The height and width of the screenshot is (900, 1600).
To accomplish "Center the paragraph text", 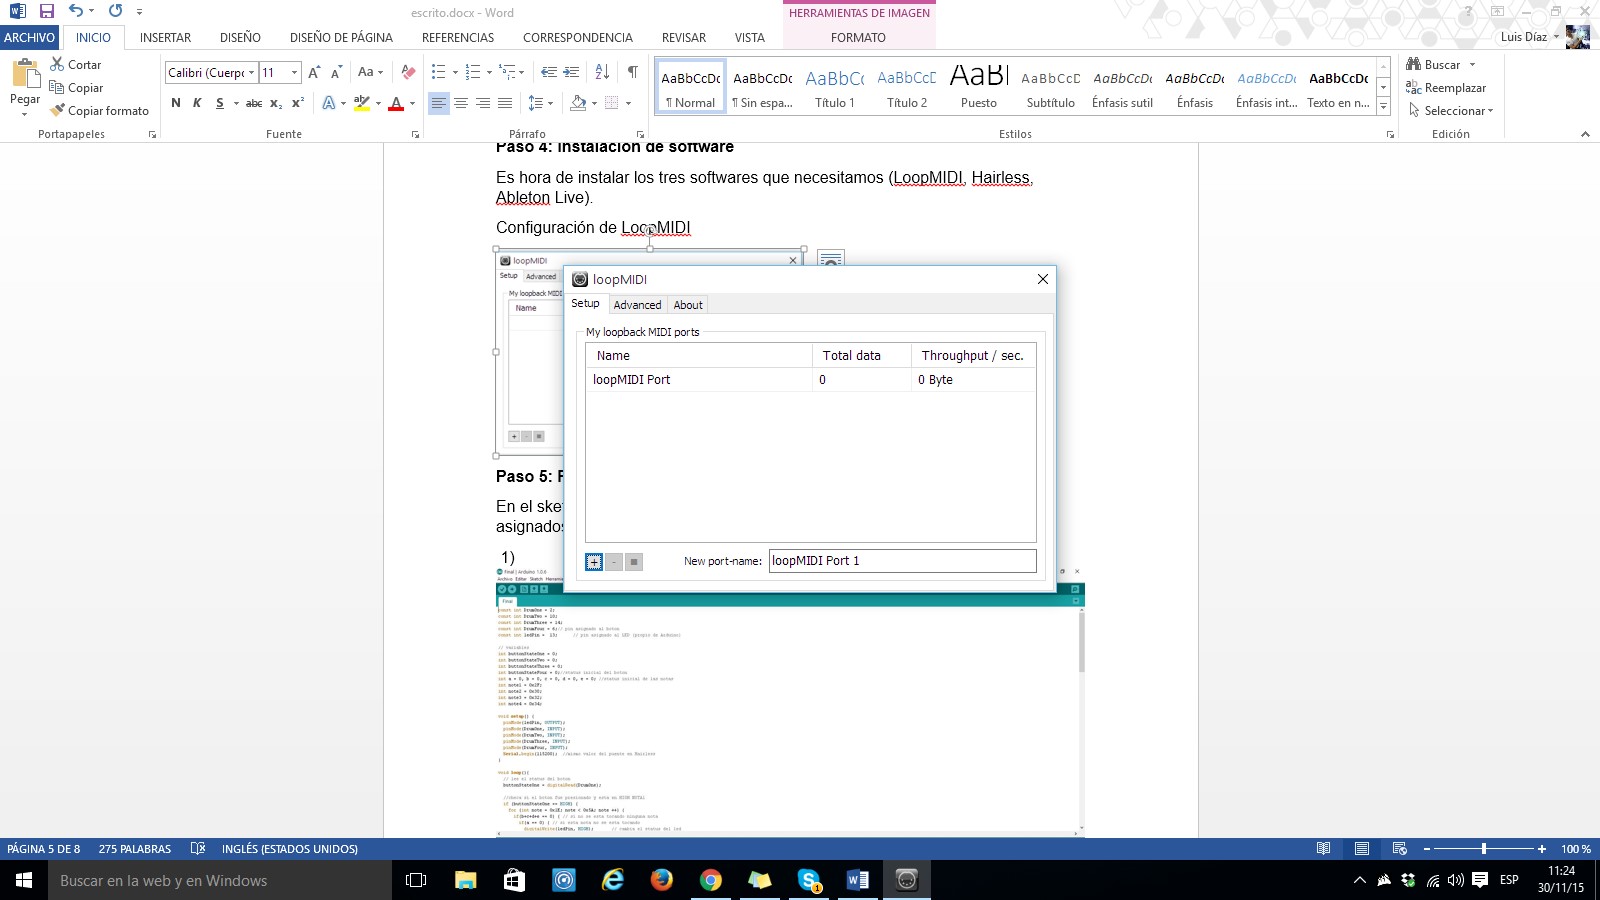I will (x=461, y=103).
